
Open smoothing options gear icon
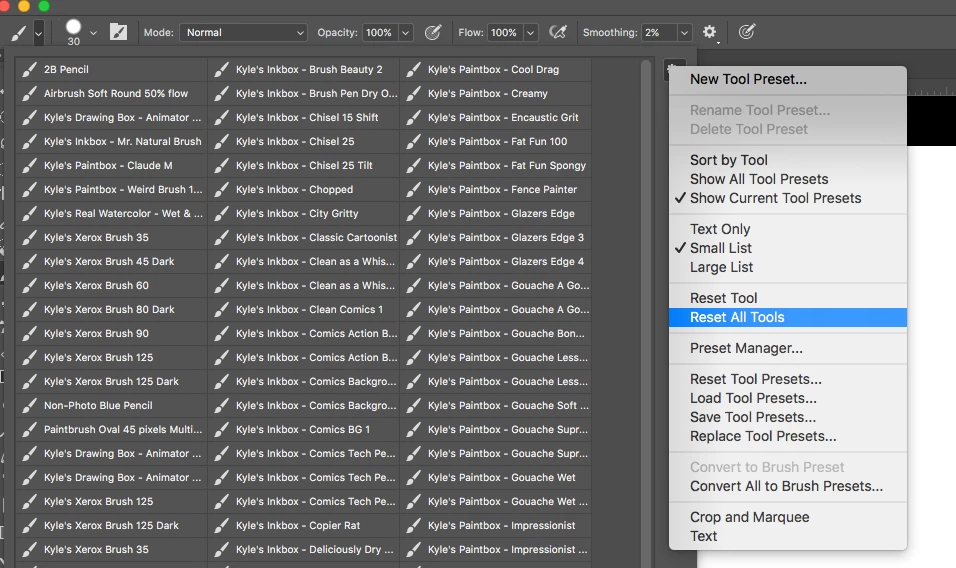tap(710, 32)
